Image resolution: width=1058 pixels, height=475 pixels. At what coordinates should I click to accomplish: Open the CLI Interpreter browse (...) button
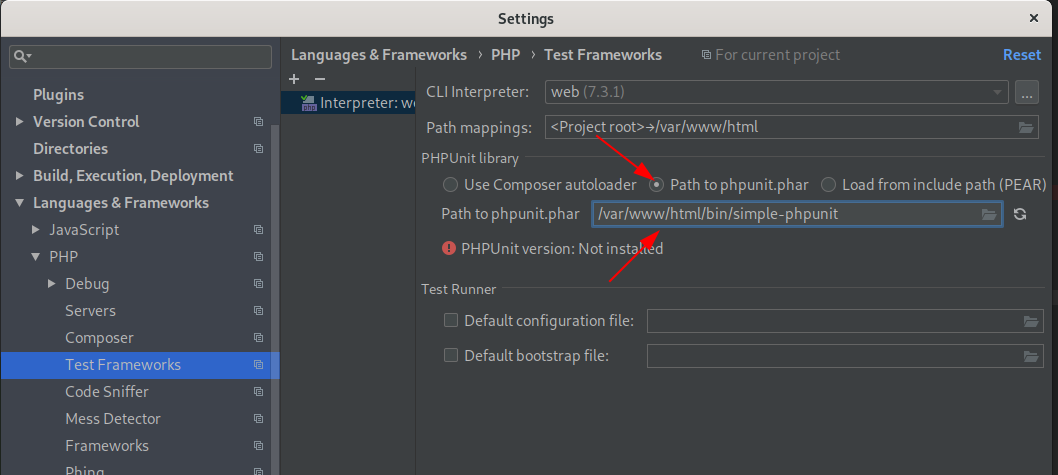1026,92
